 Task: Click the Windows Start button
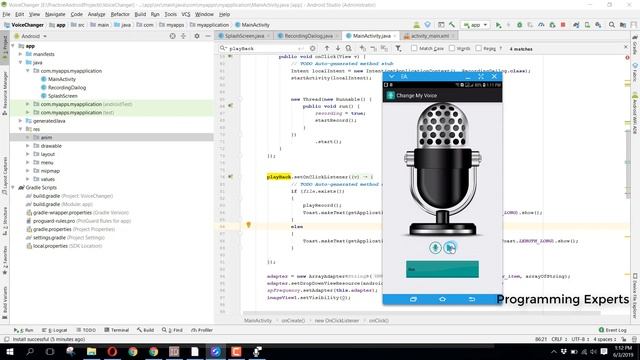9,351
